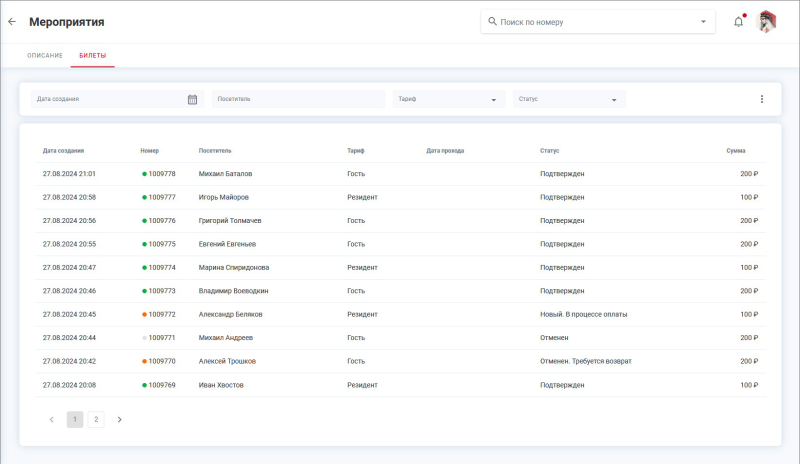Go to previous page with left chevron

coord(52,419)
